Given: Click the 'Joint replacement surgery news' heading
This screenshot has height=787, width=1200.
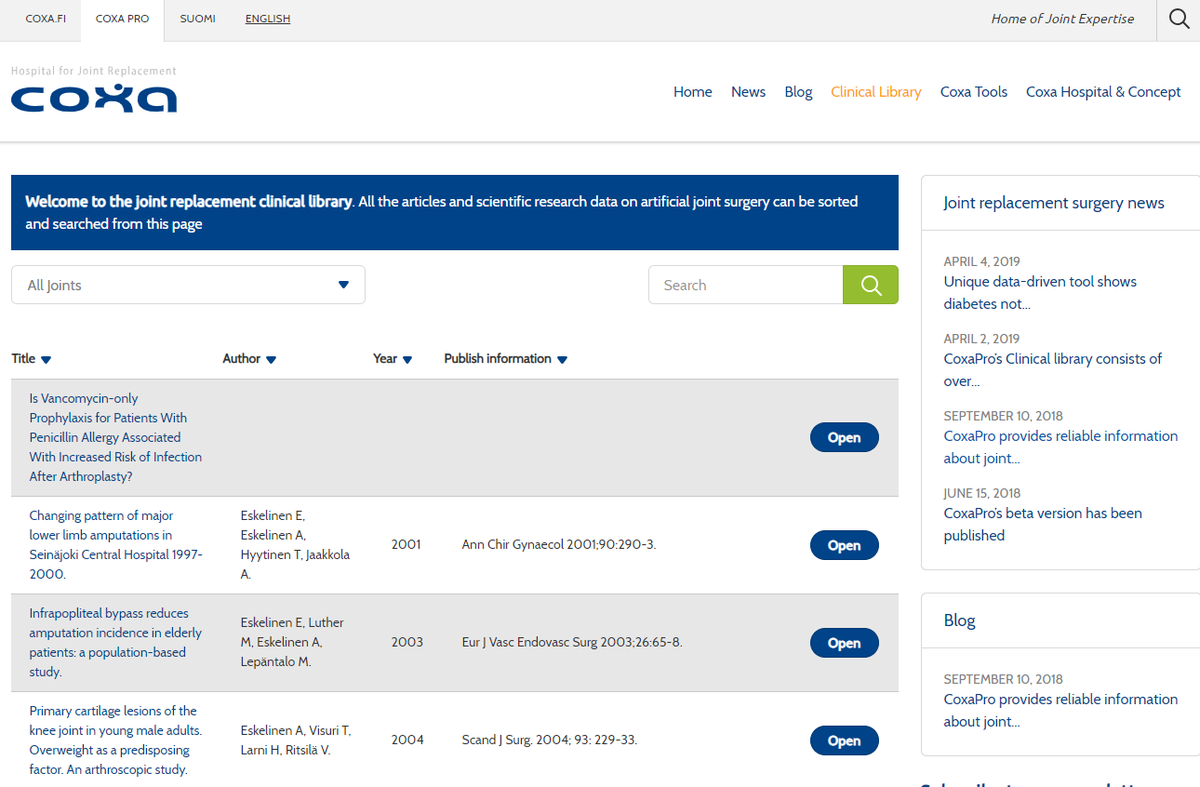Looking at the screenshot, I should click(x=1054, y=203).
